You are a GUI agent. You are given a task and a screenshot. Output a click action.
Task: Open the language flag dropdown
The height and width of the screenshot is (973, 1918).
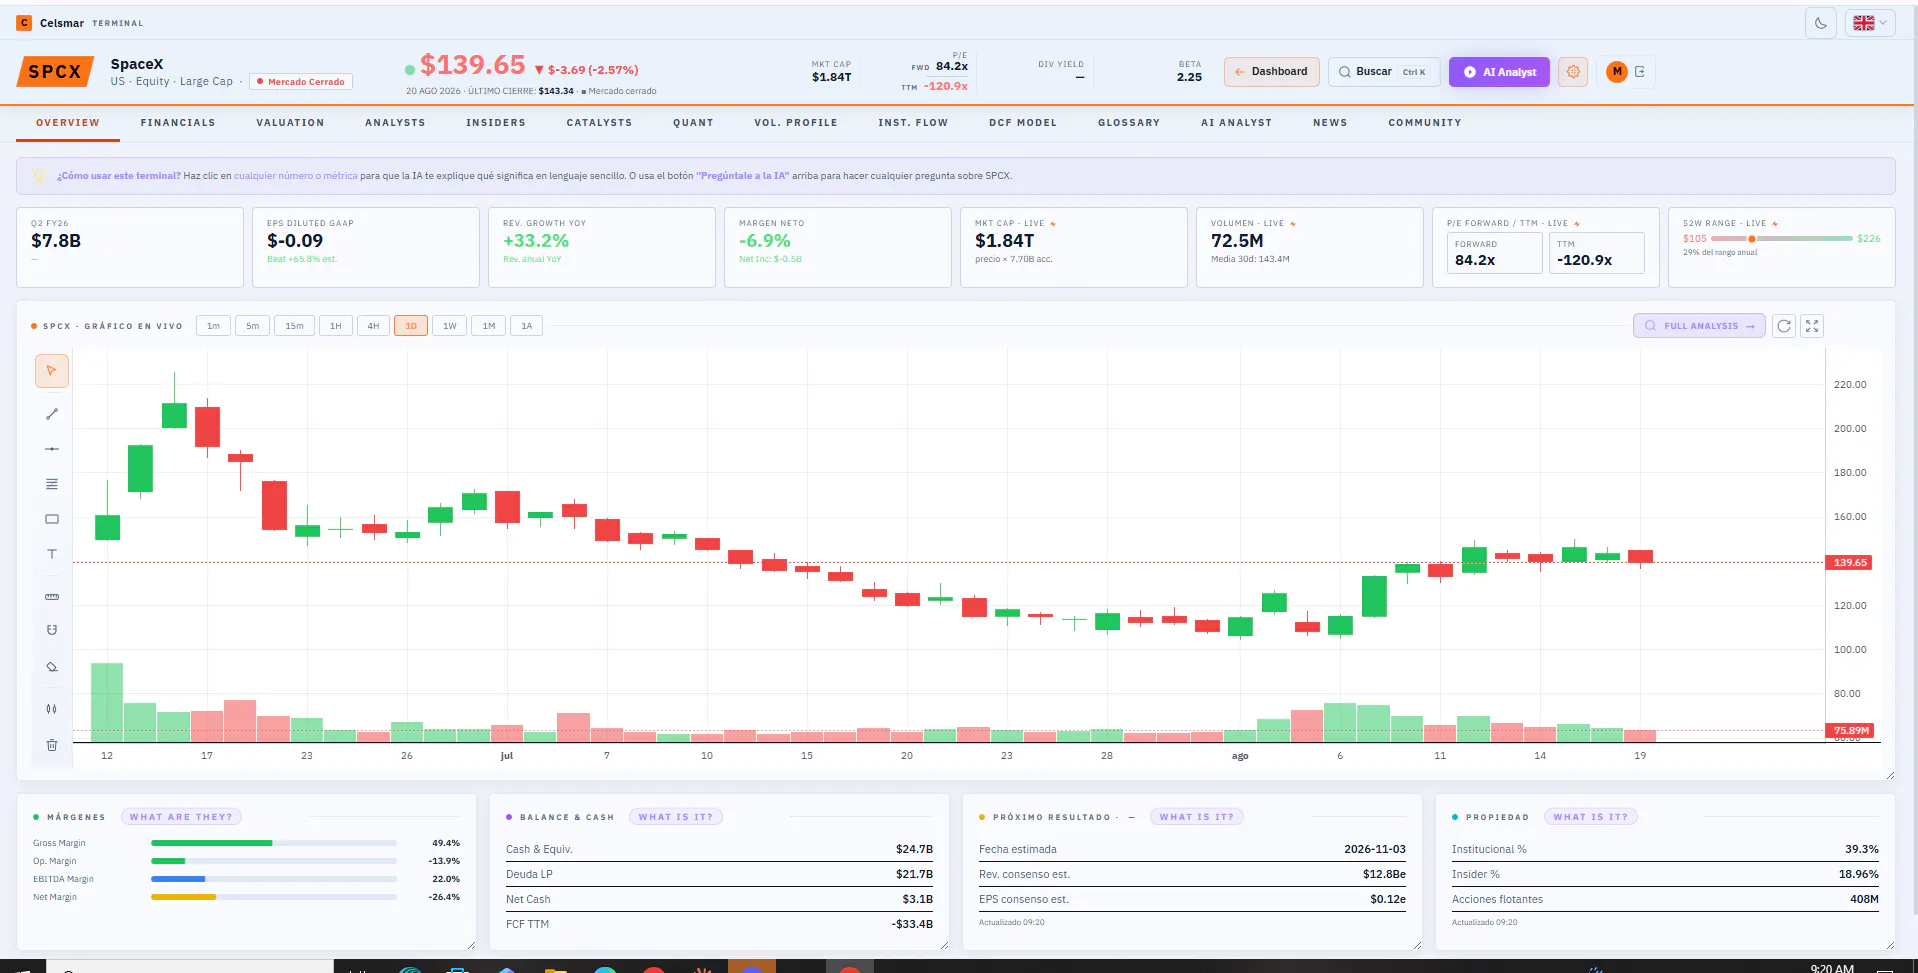[x=1869, y=23]
